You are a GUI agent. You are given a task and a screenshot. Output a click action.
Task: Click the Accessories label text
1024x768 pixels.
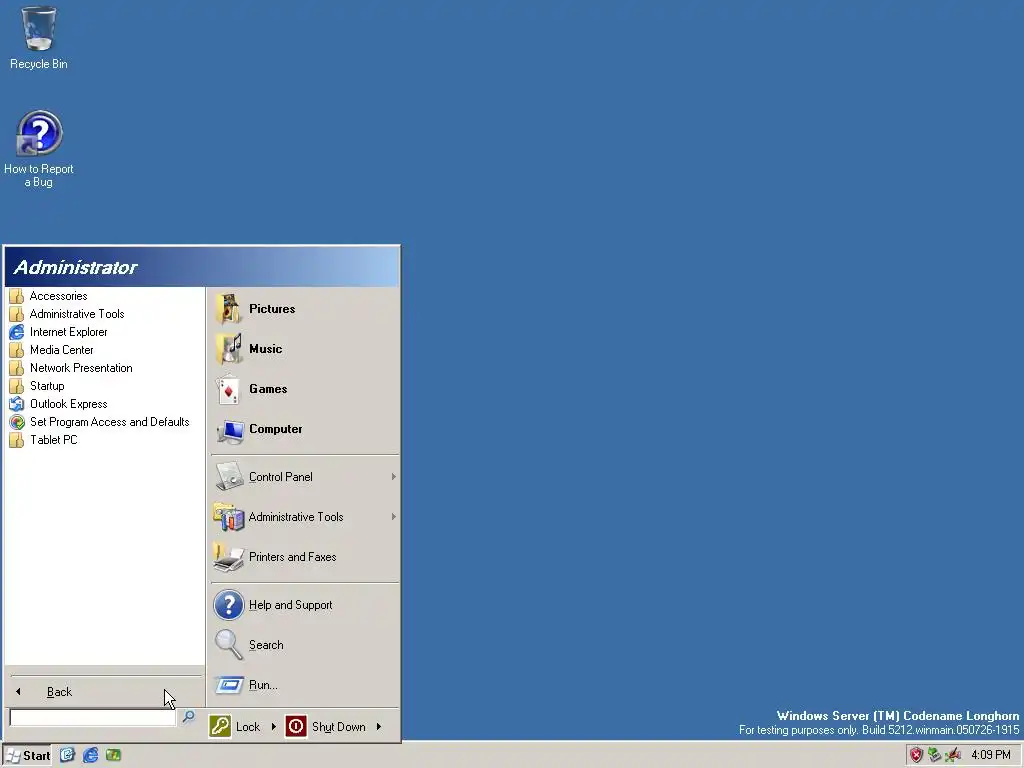click(x=58, y=296)
